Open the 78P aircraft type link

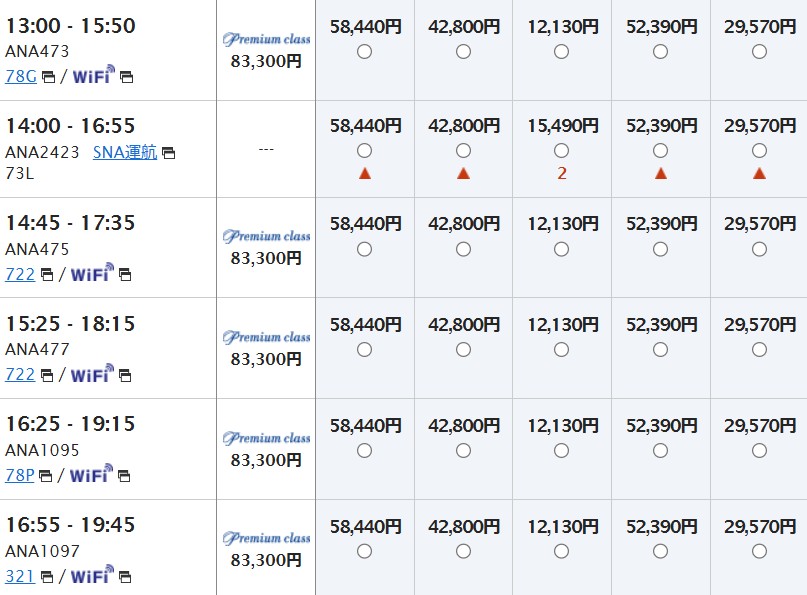[x=21, y=474]
